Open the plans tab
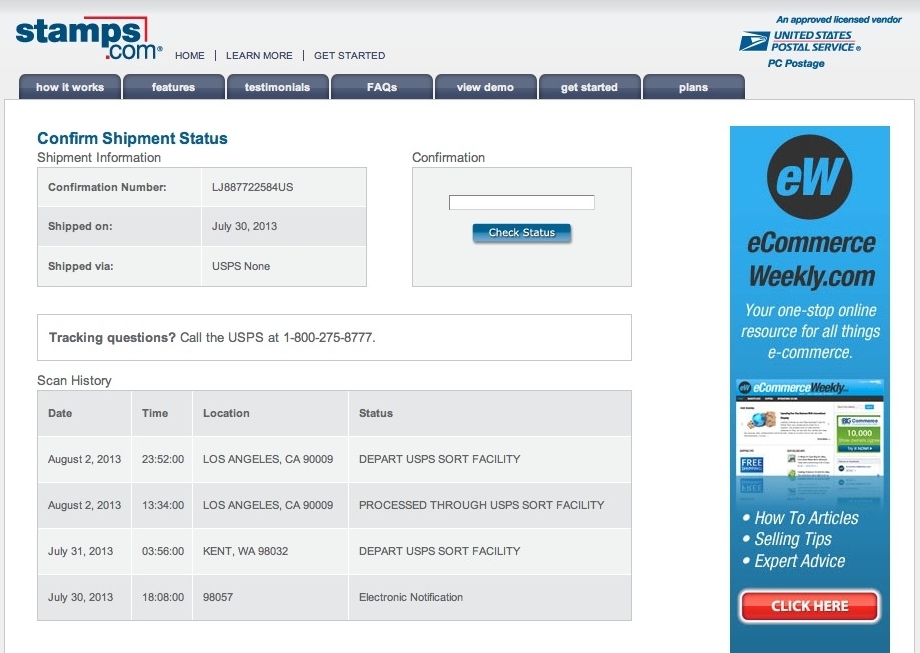Image resolution: width=920 pixels, height=653 pixels. [694, 87]
